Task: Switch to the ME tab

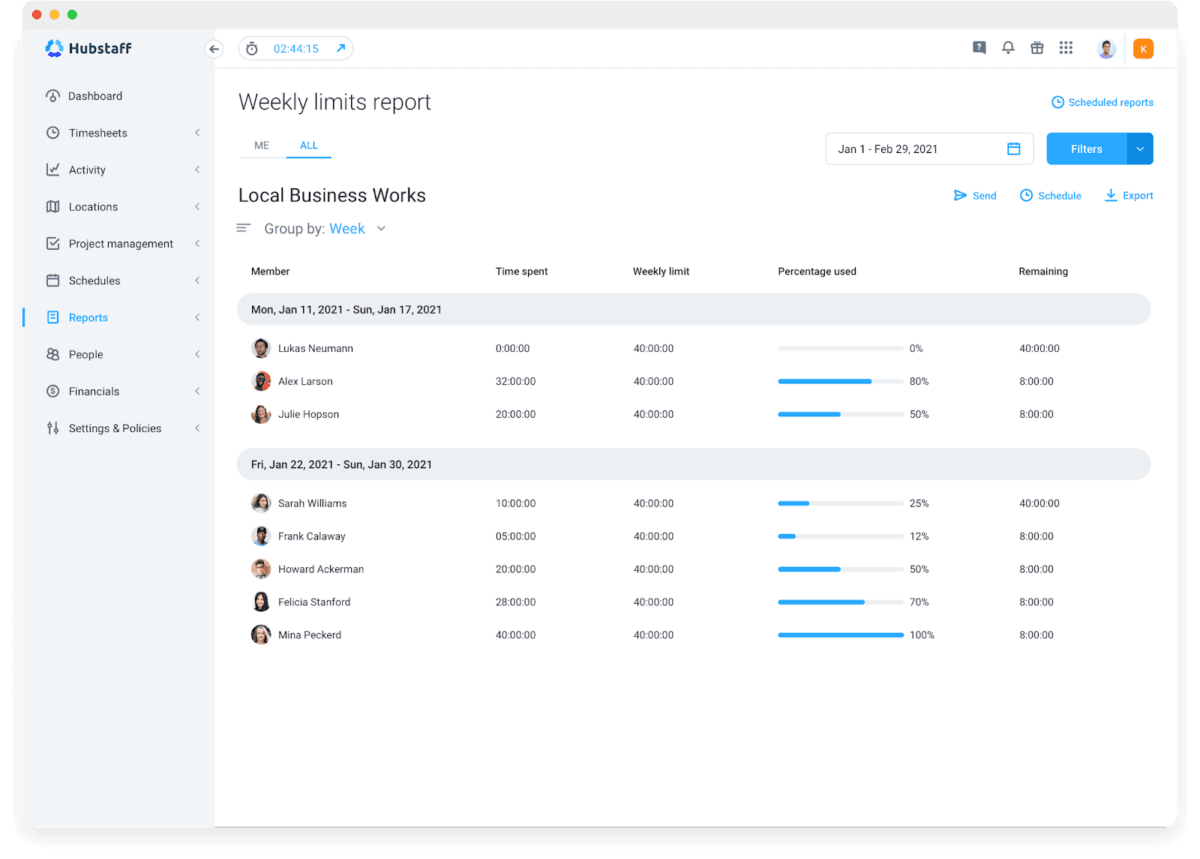Action: click(261, 144)
